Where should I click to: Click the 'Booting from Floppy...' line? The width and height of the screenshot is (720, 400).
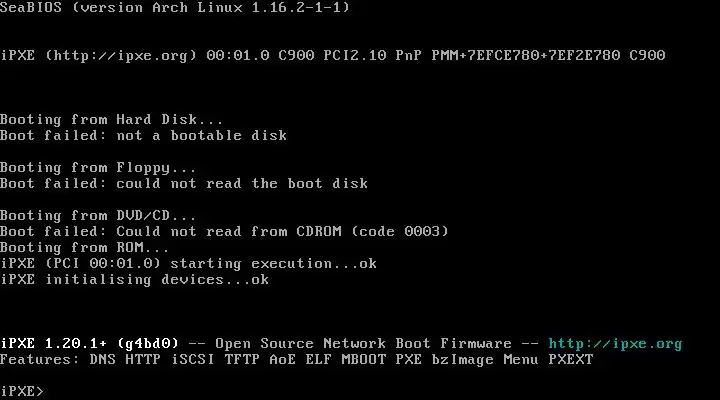[x=98, y=168]
